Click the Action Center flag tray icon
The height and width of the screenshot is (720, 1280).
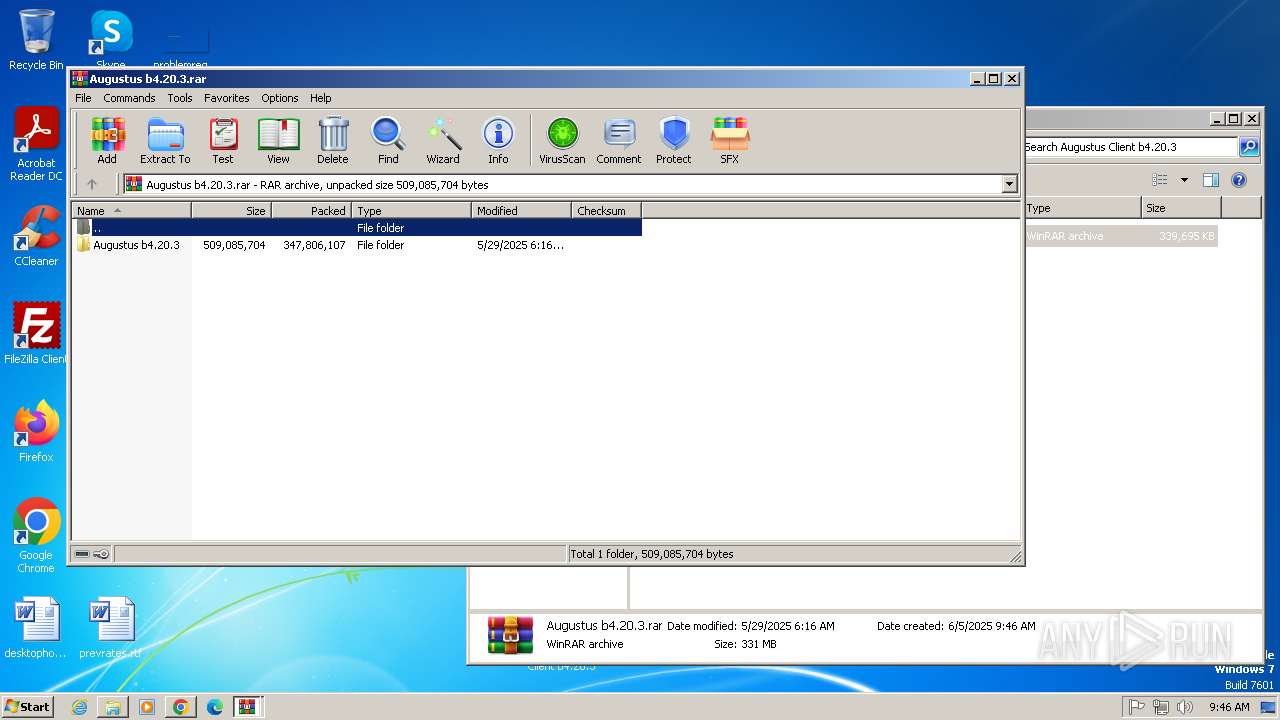click(x=1137, y=707)
